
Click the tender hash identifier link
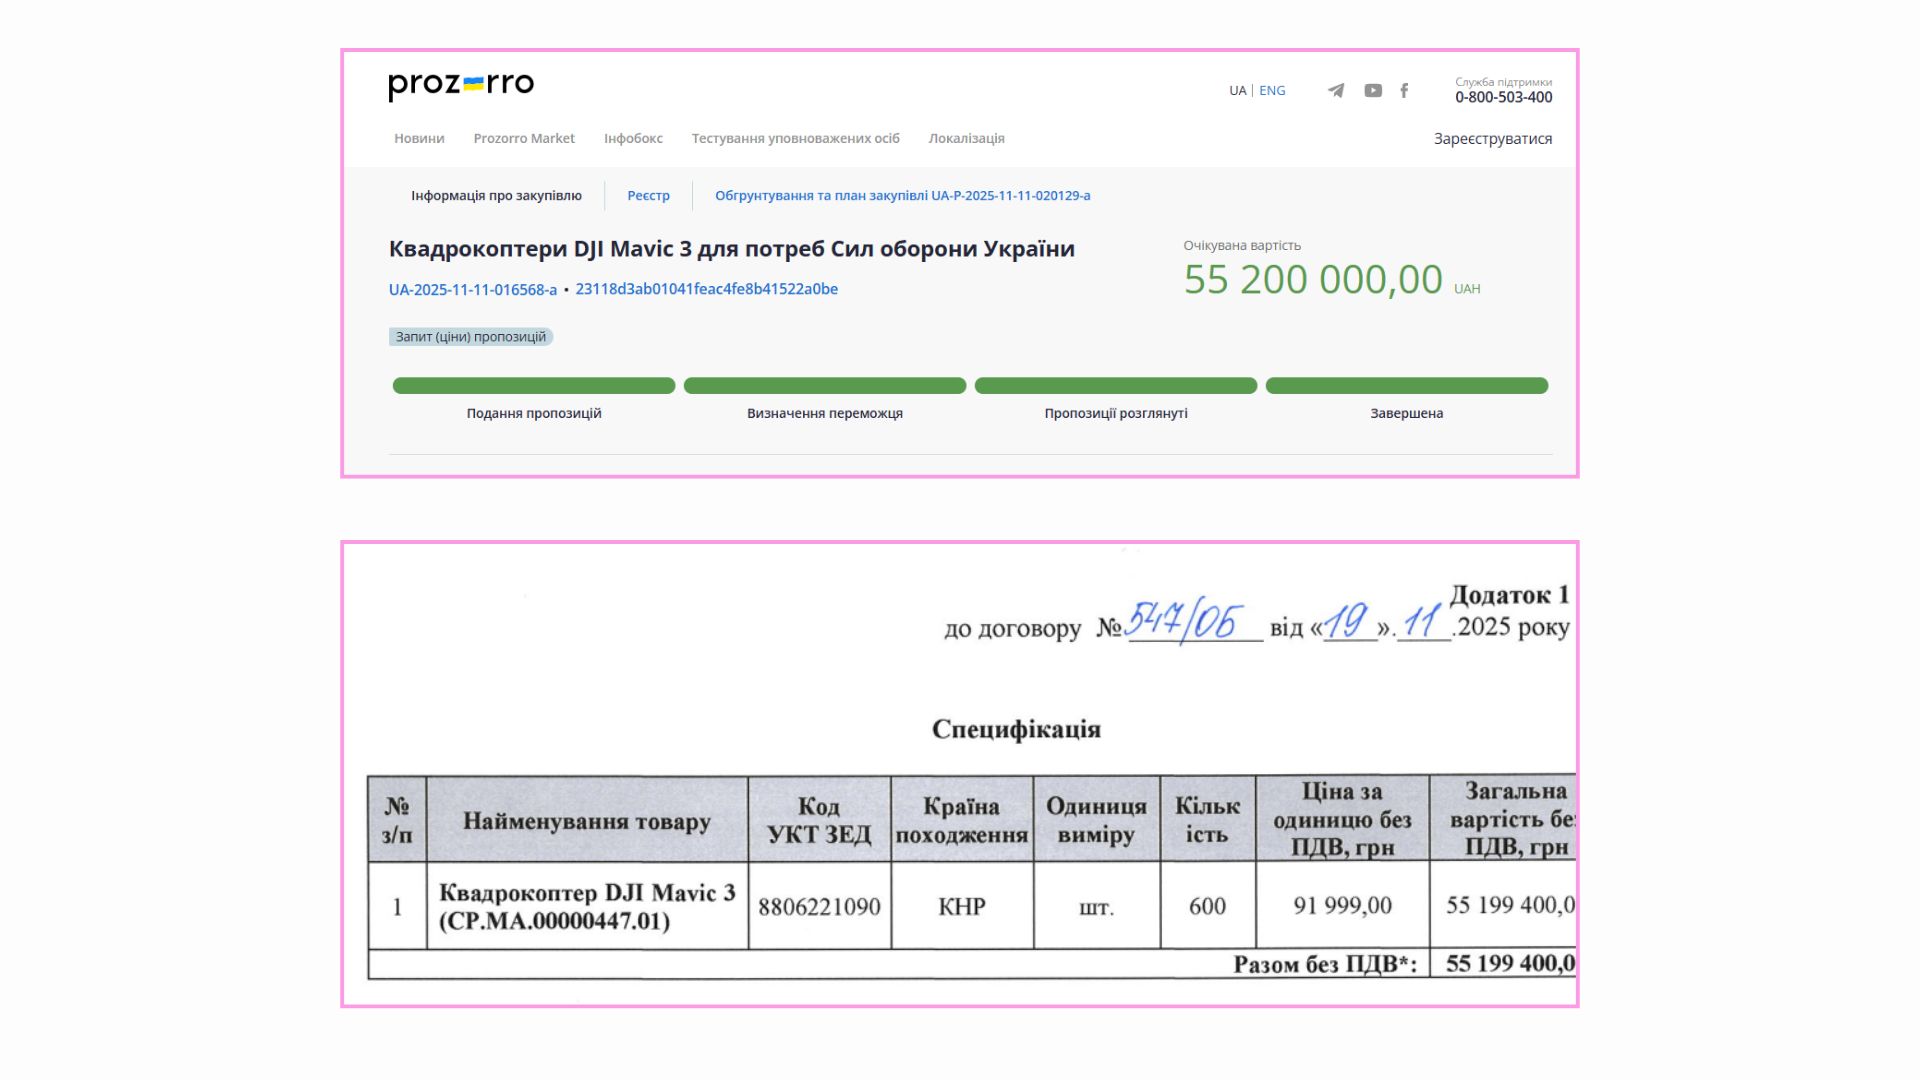pyautogui.click(x=706, y=289)
